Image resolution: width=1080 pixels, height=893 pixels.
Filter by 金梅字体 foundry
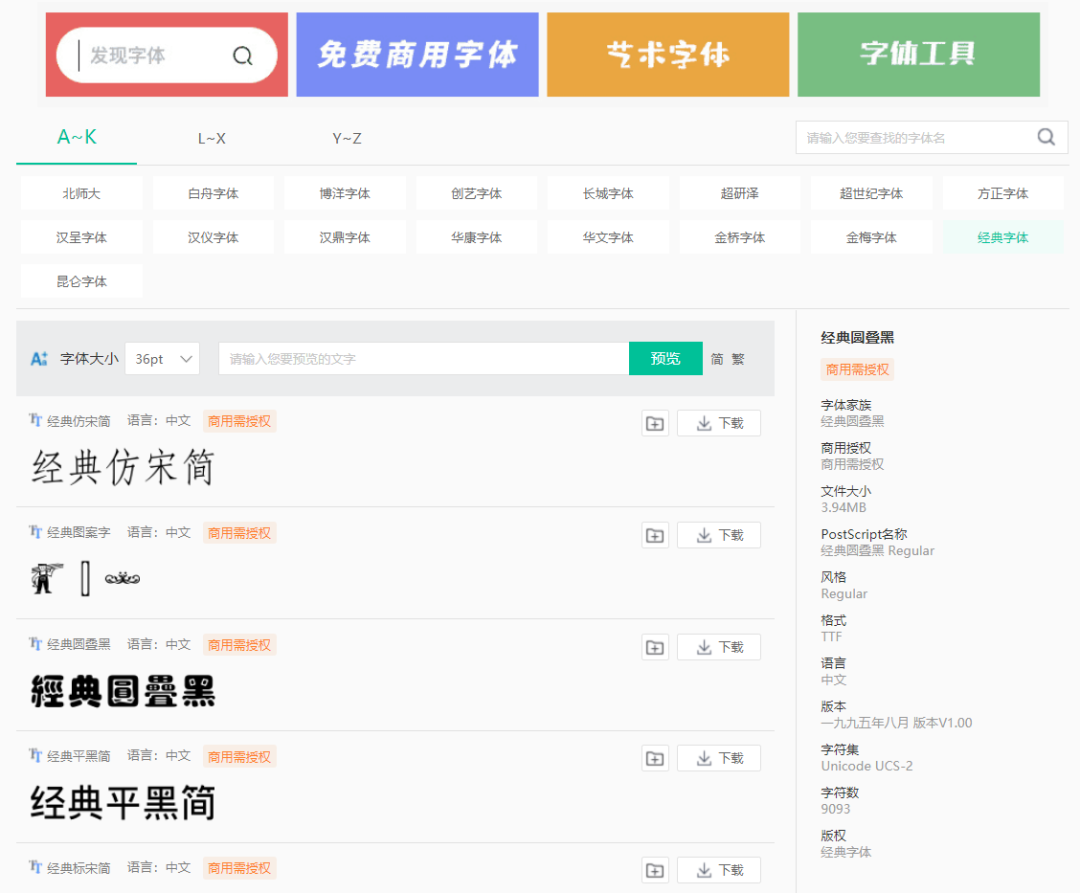[871, 238]
